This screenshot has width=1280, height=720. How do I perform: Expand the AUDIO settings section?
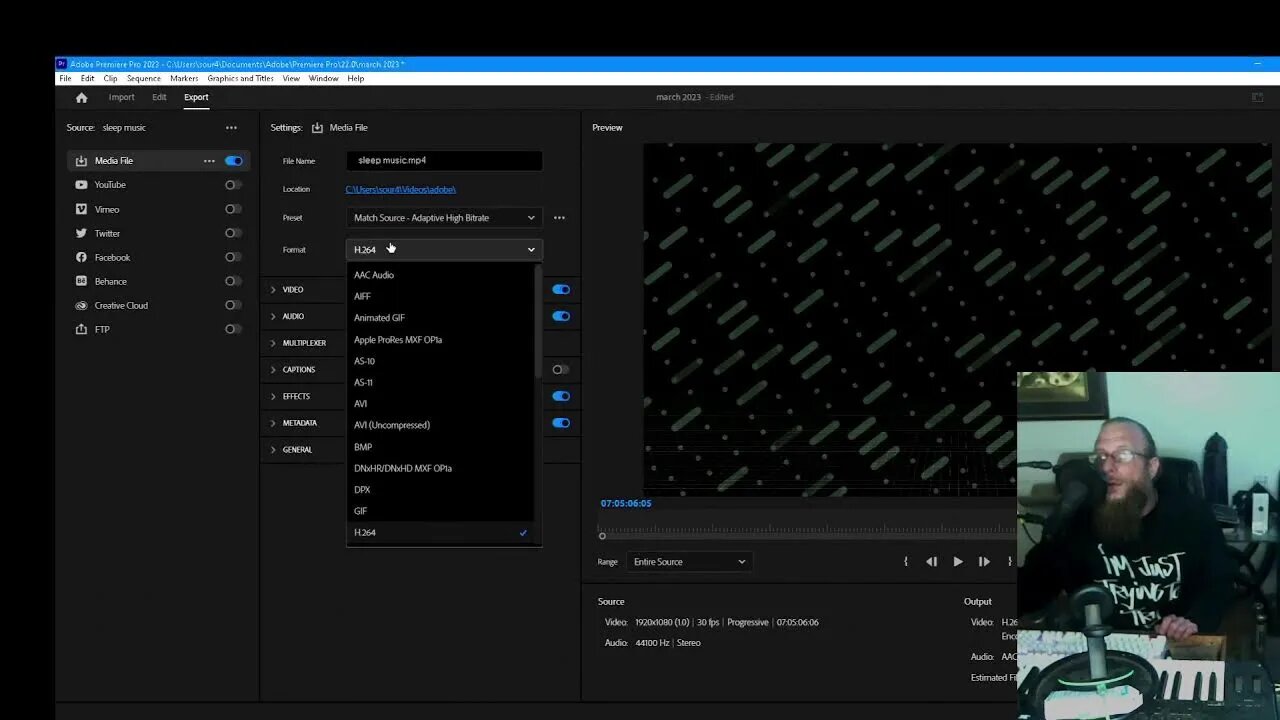click(x=273, y=317)
